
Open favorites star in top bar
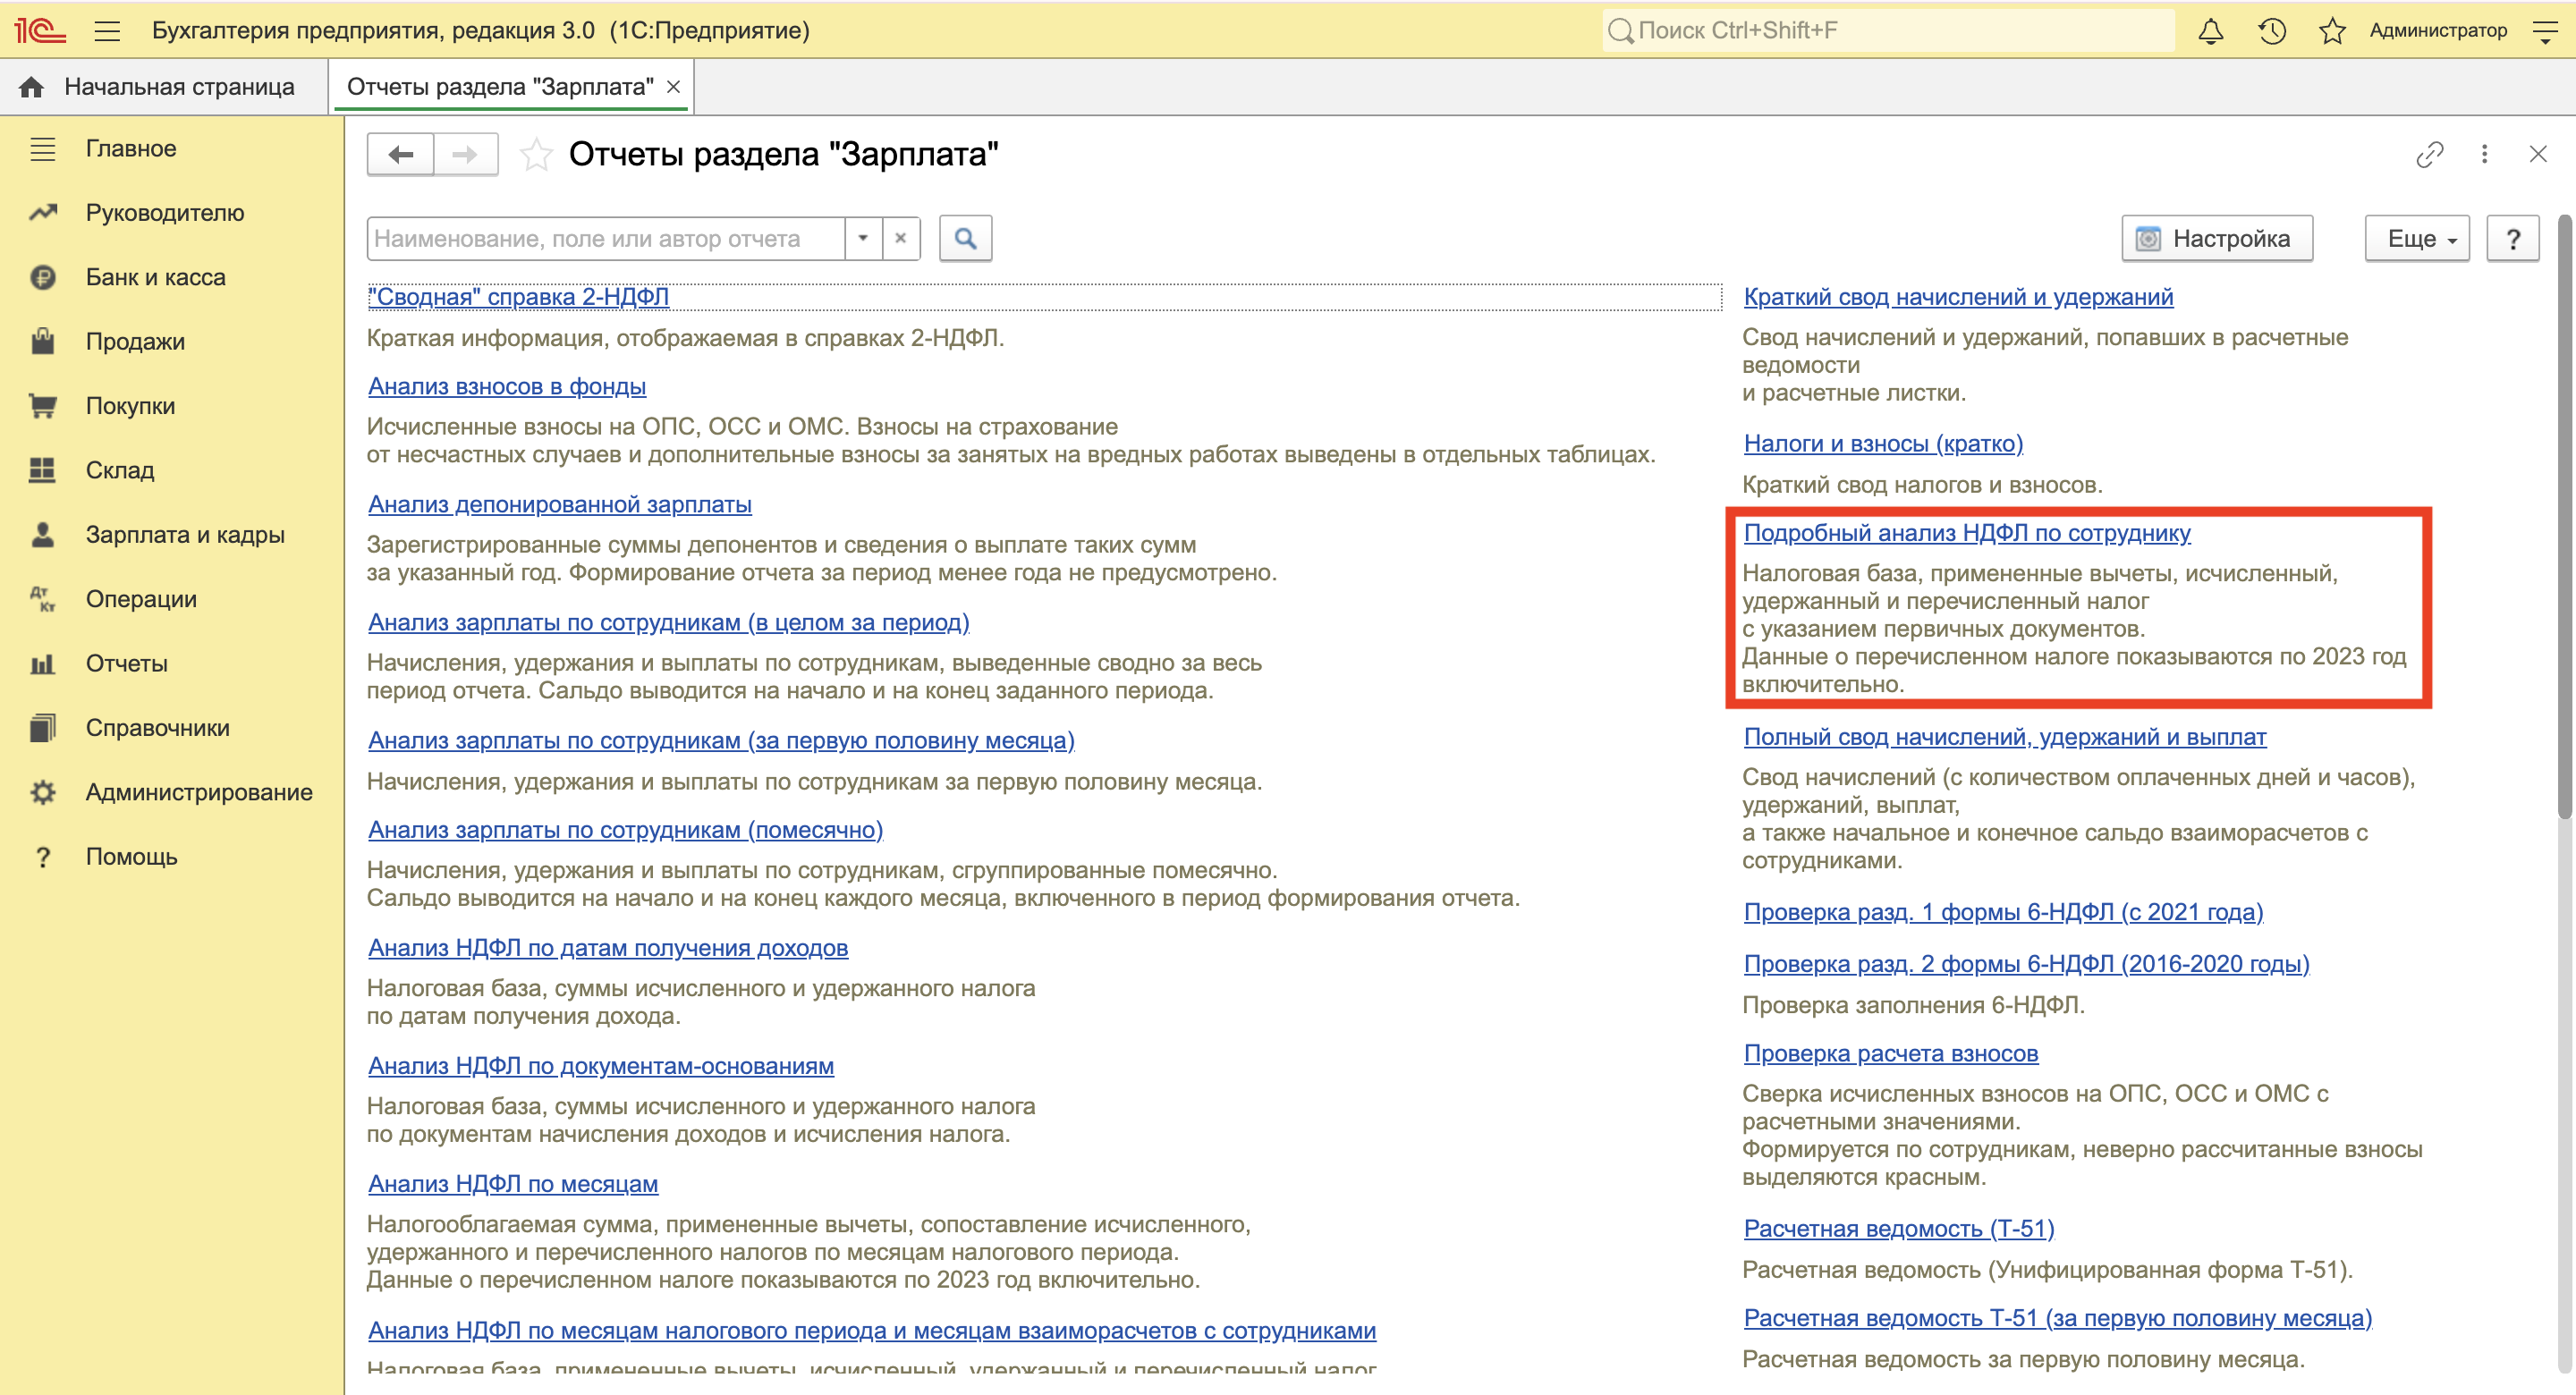2331,31
